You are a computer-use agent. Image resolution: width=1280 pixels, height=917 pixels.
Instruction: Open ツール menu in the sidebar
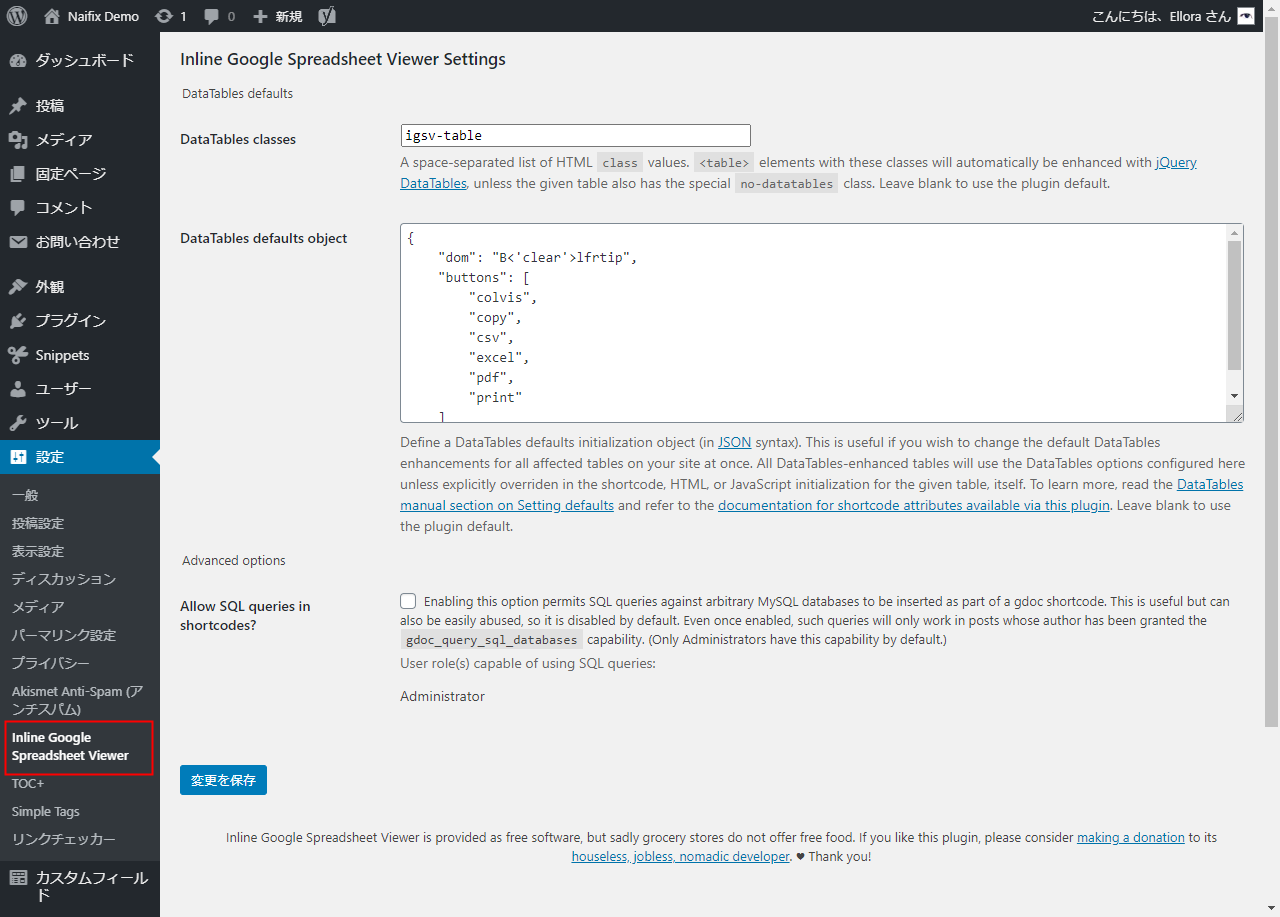tap(80, 423)
